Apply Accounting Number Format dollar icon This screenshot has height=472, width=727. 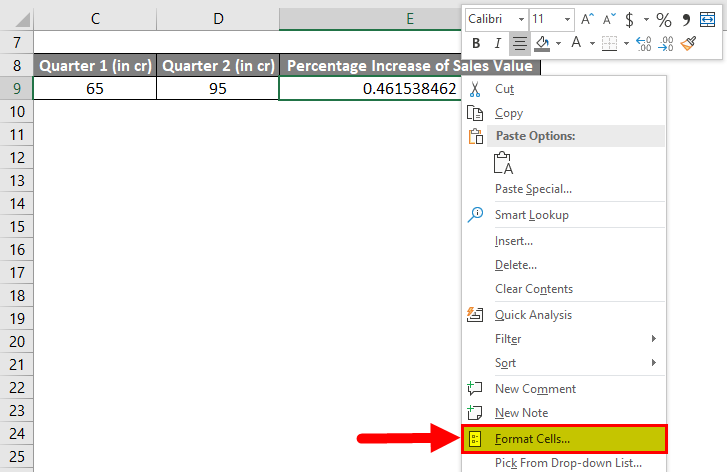coord(629,19)
